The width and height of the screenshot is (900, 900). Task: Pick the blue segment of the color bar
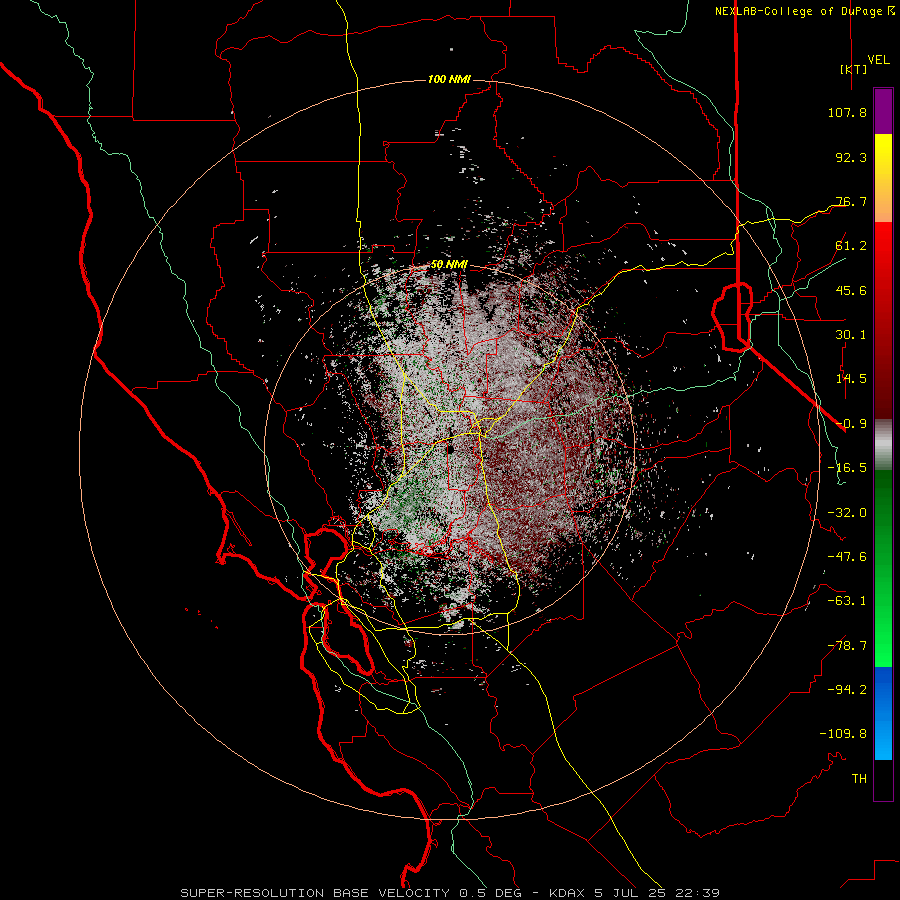click(x=883, y=713)
